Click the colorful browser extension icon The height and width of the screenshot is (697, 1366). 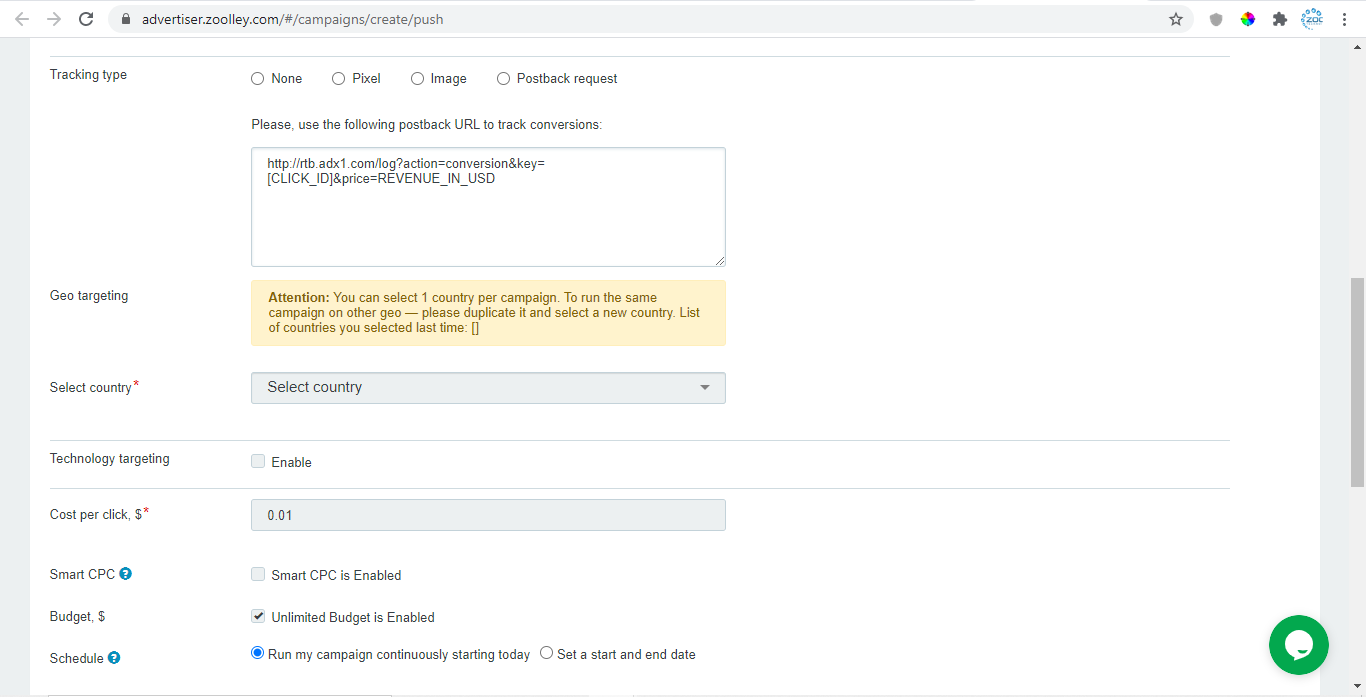(x=1247, y=18)
